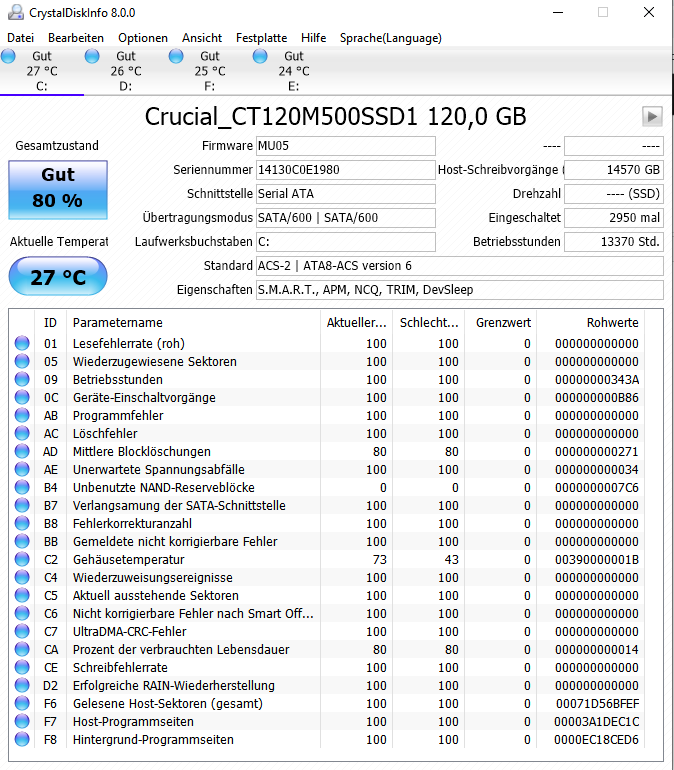Image resolution: width=674 pixels, height=770 pixels.
Task: Select raw value 00071D56BFEF
Action: pos(597,703)
